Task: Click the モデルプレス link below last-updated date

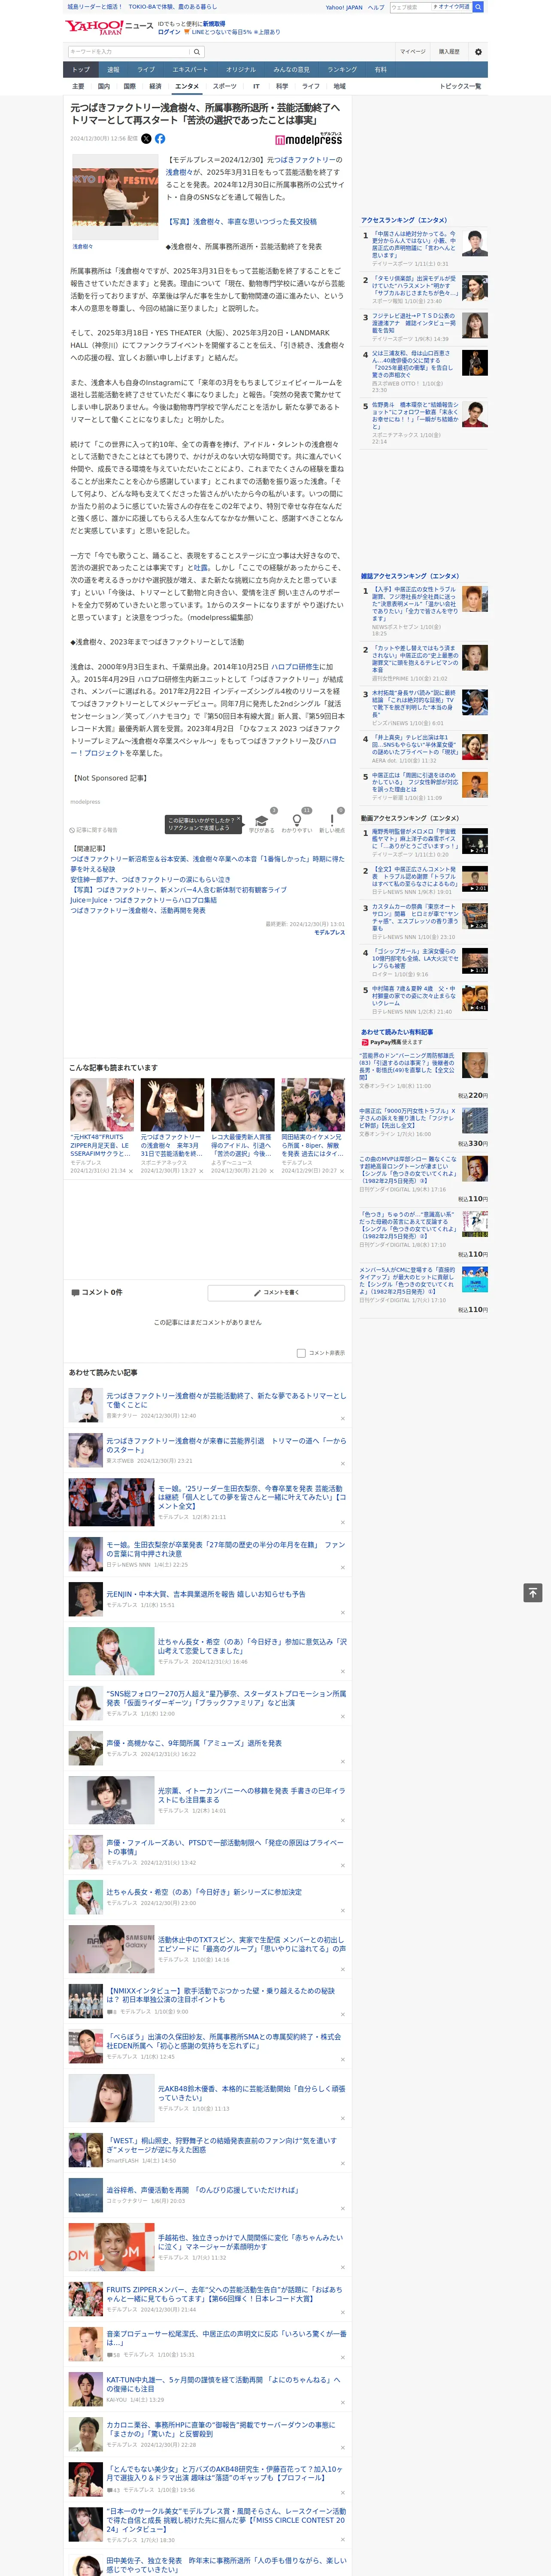Action: point(329,932)
